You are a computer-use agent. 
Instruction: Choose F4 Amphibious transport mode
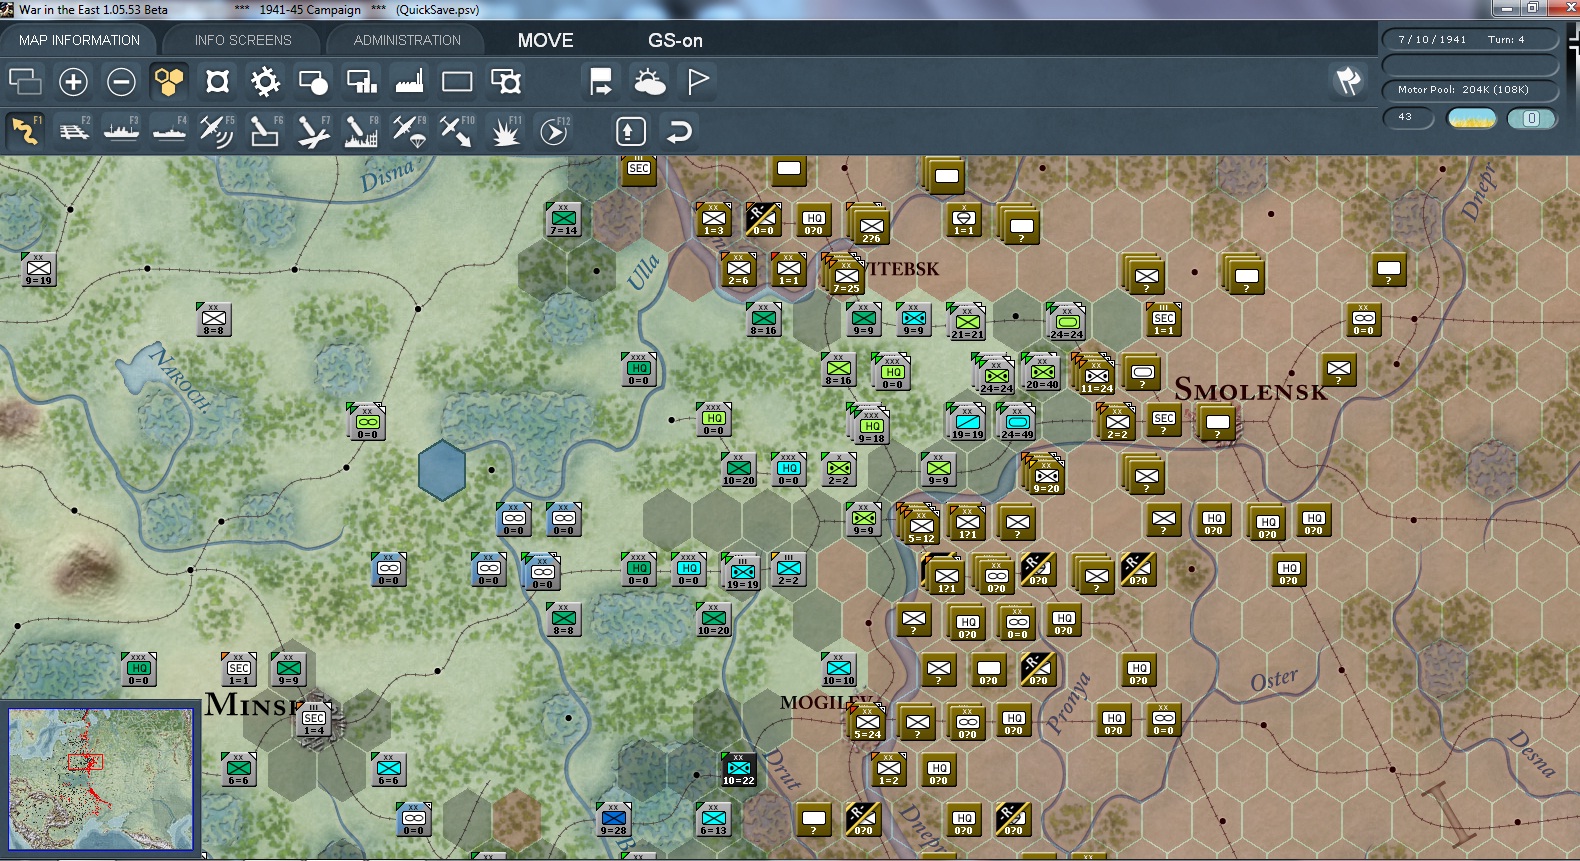click(x=169, y=131)
